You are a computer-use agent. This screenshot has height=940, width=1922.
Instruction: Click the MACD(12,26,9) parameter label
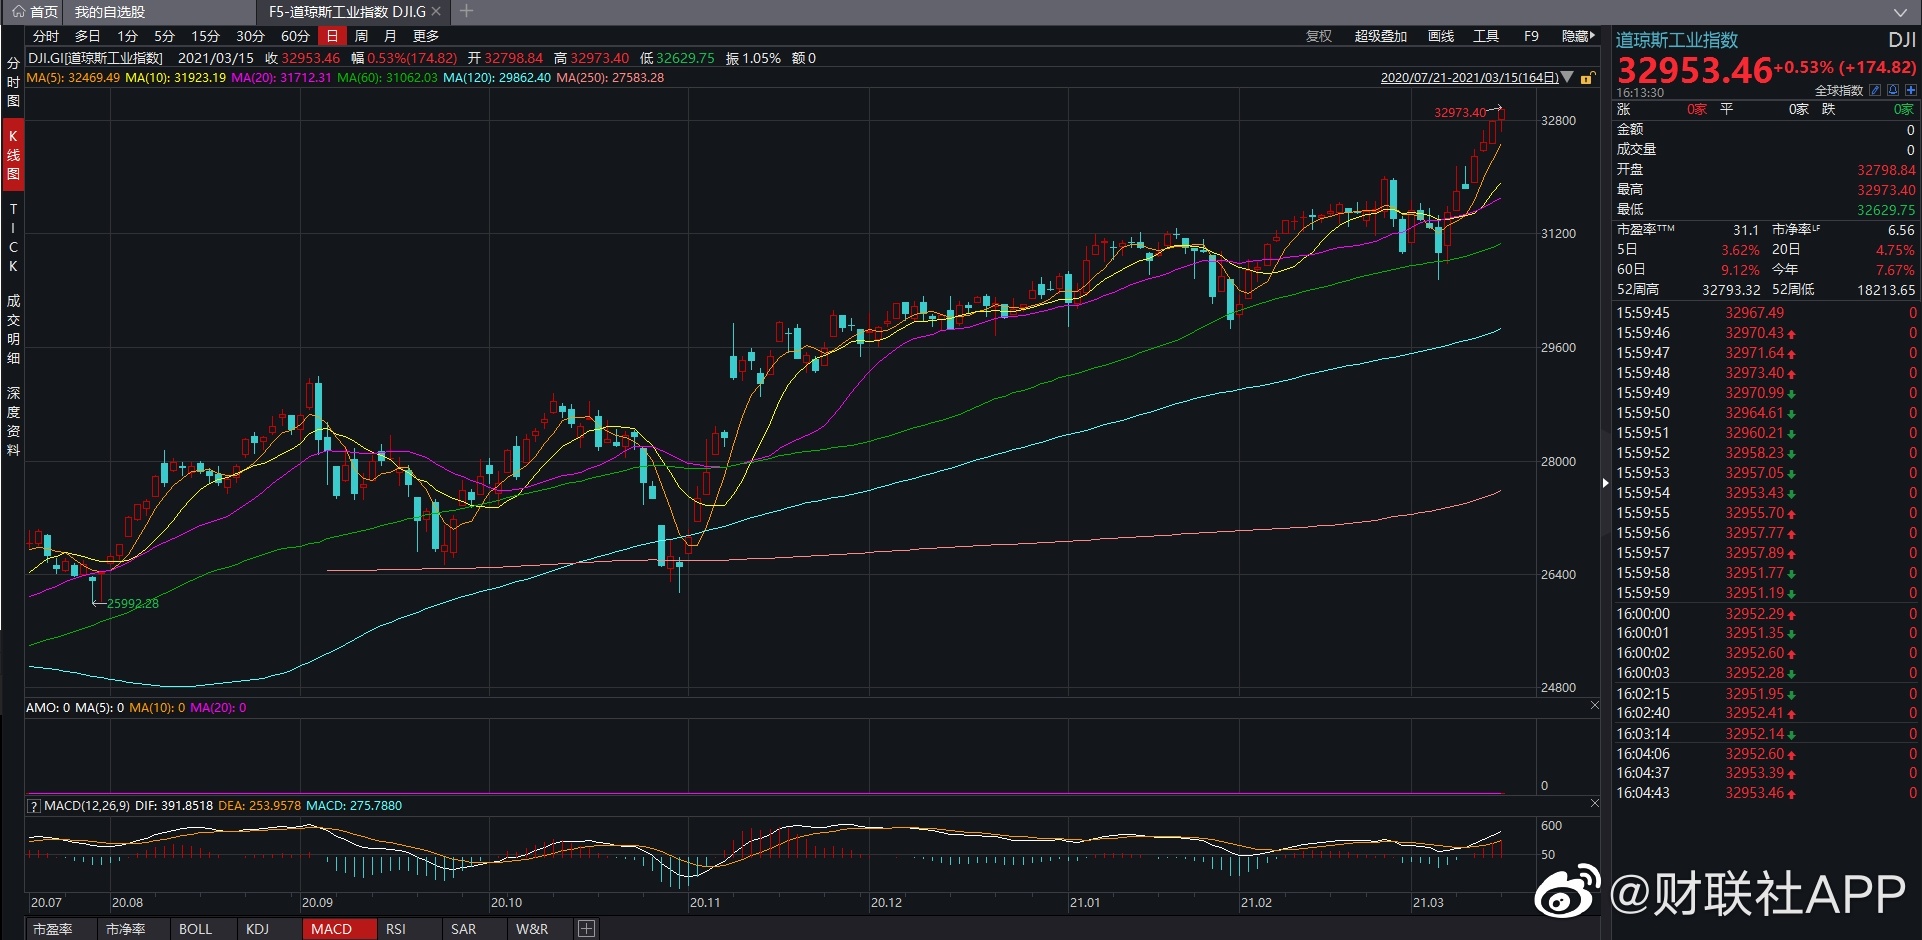click(x=87, y=805)
